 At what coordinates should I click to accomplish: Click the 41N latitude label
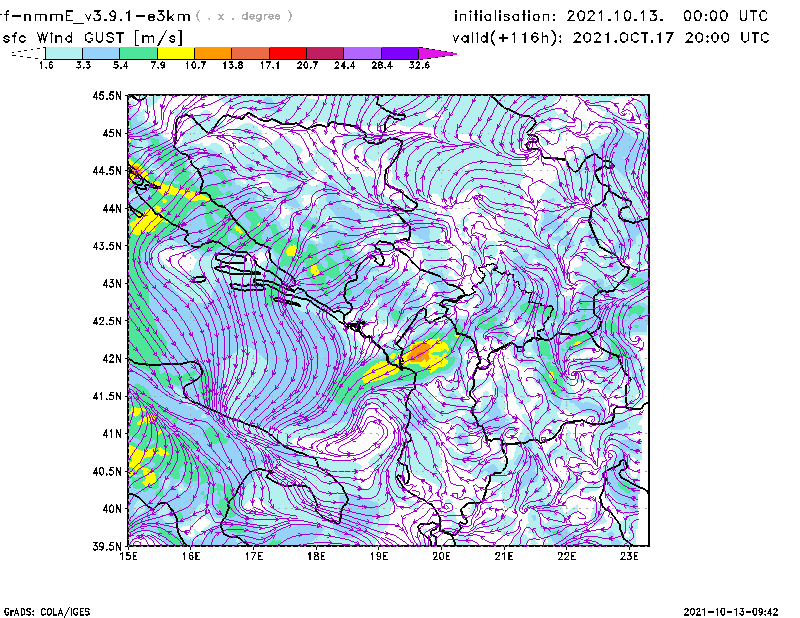click(112, 434)
